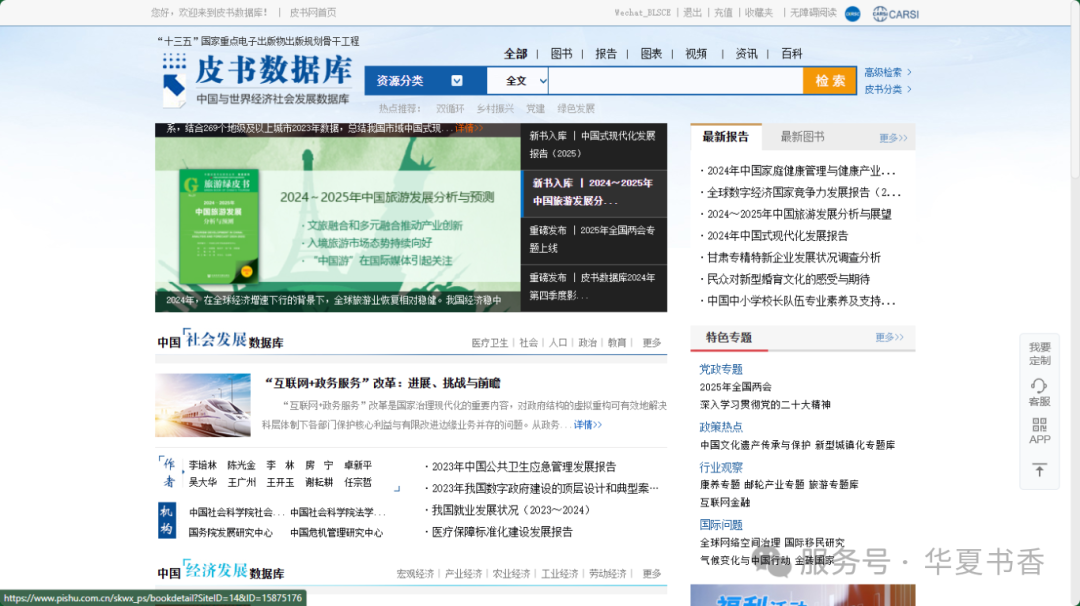Viewport: 1080px width, 606px height.
Task: Select banner item 2024~2025年中国旅游发展分
Action: 594,193
